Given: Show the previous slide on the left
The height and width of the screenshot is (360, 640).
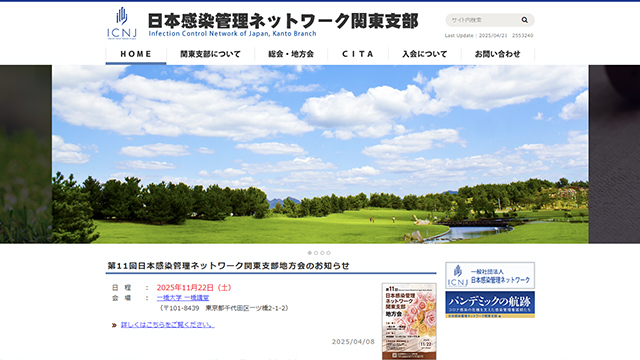Looking at the screenshot, I should [26, 154].
